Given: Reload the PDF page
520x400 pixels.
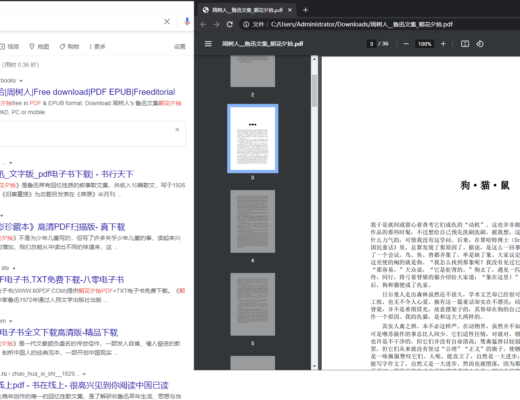Looking at the screenshot, I should (230, 24).
